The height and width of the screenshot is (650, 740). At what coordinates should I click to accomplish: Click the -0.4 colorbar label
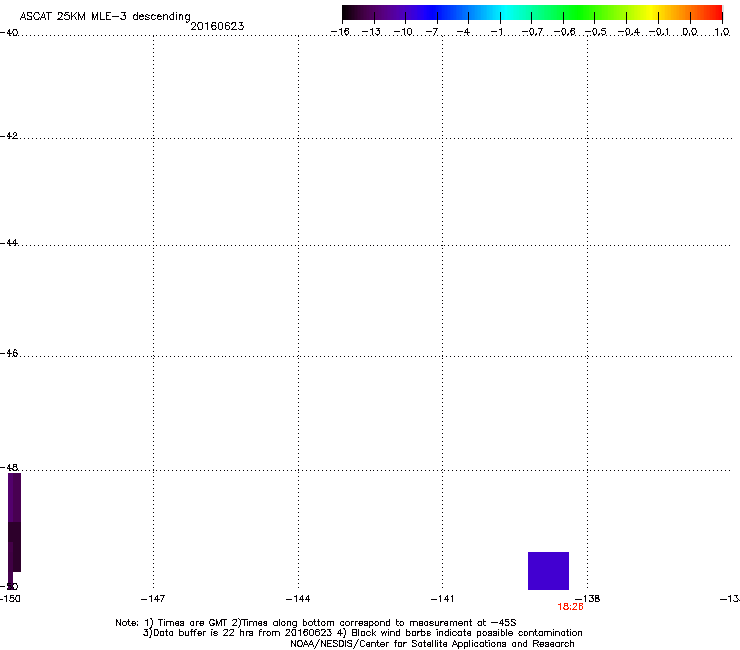(x=629, y=32)
